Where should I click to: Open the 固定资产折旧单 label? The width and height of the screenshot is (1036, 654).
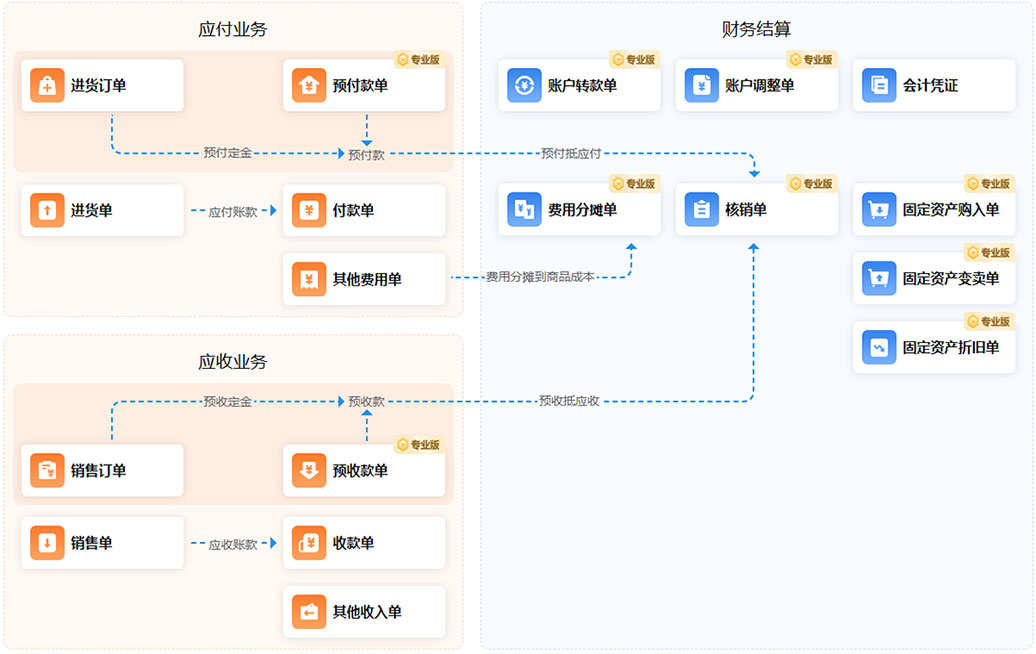click(951, 347)
